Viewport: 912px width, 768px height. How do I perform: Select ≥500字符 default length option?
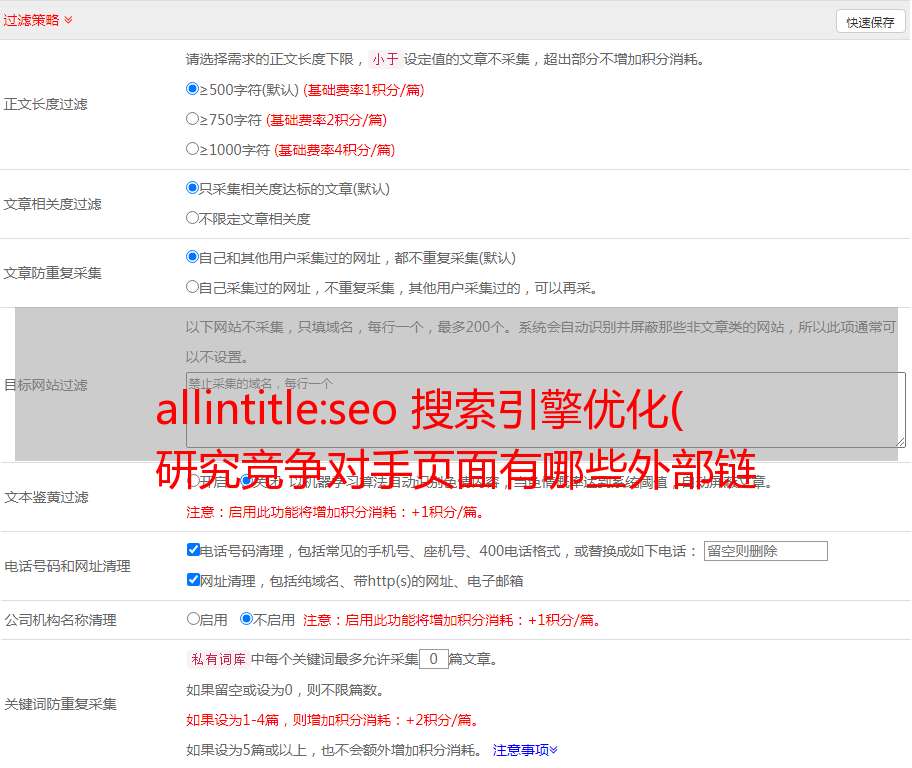click(192, 89)
